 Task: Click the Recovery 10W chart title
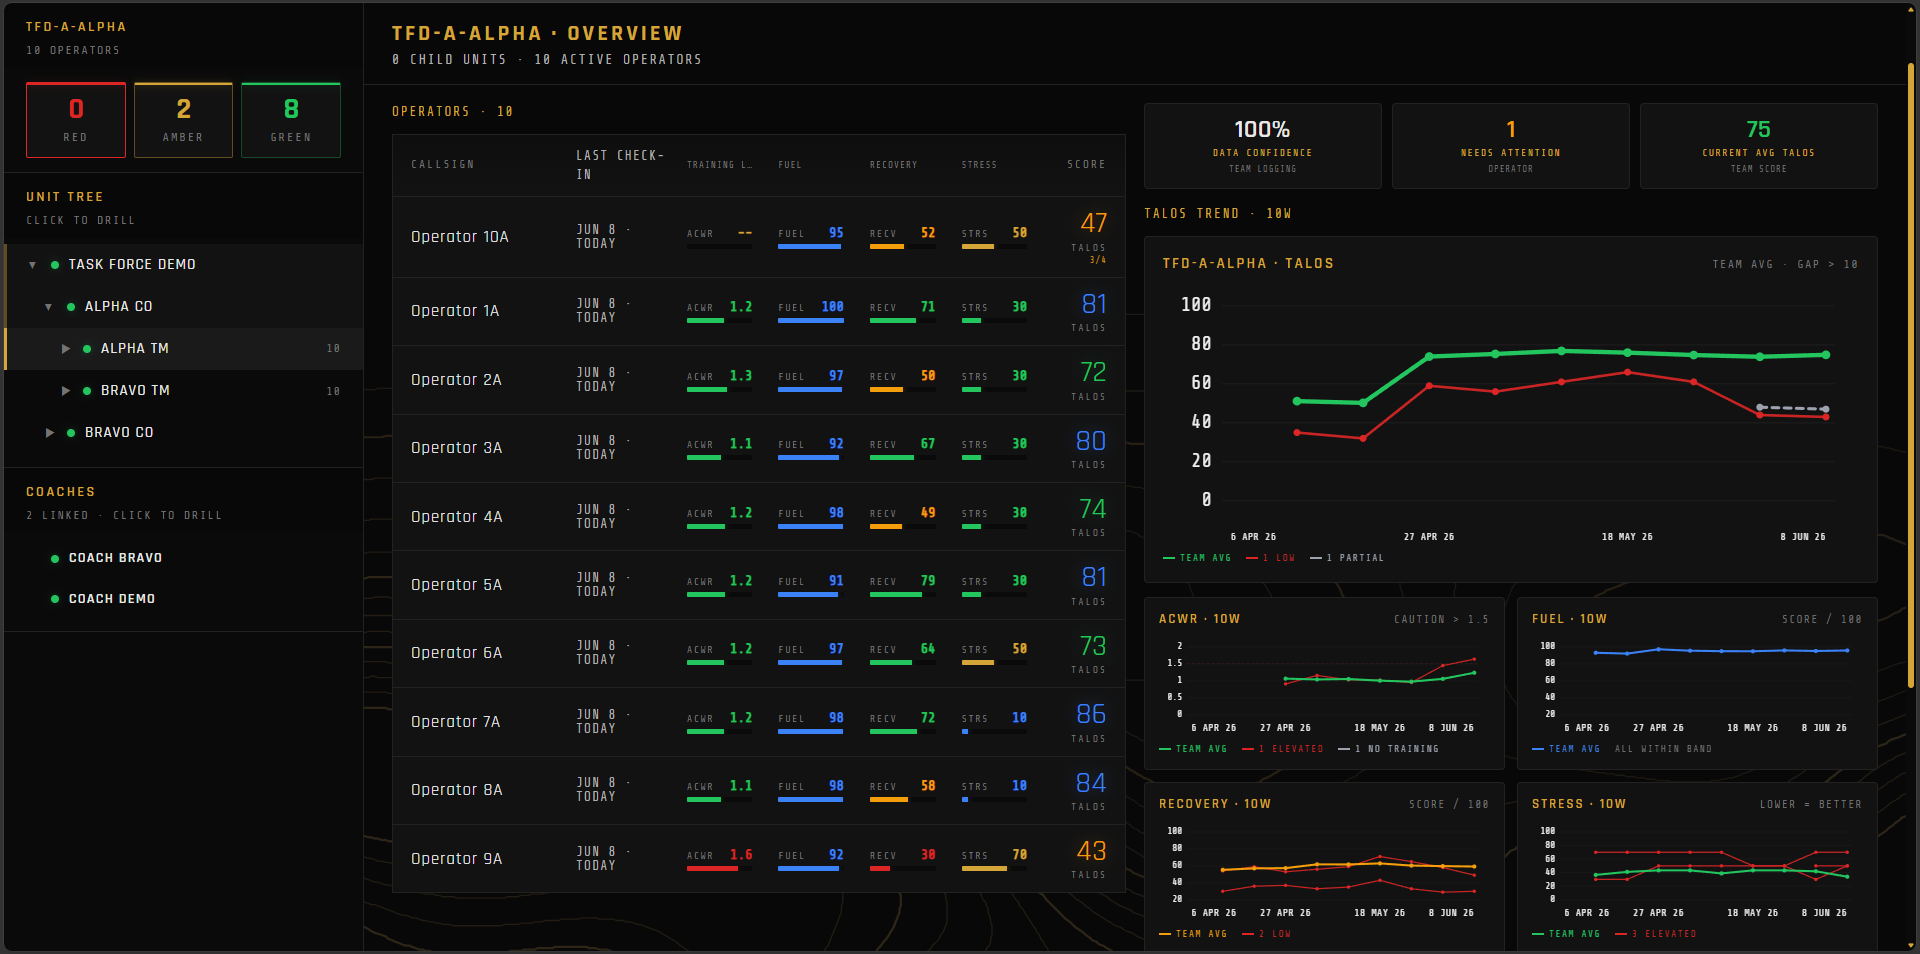click(x=1215, y=805)
